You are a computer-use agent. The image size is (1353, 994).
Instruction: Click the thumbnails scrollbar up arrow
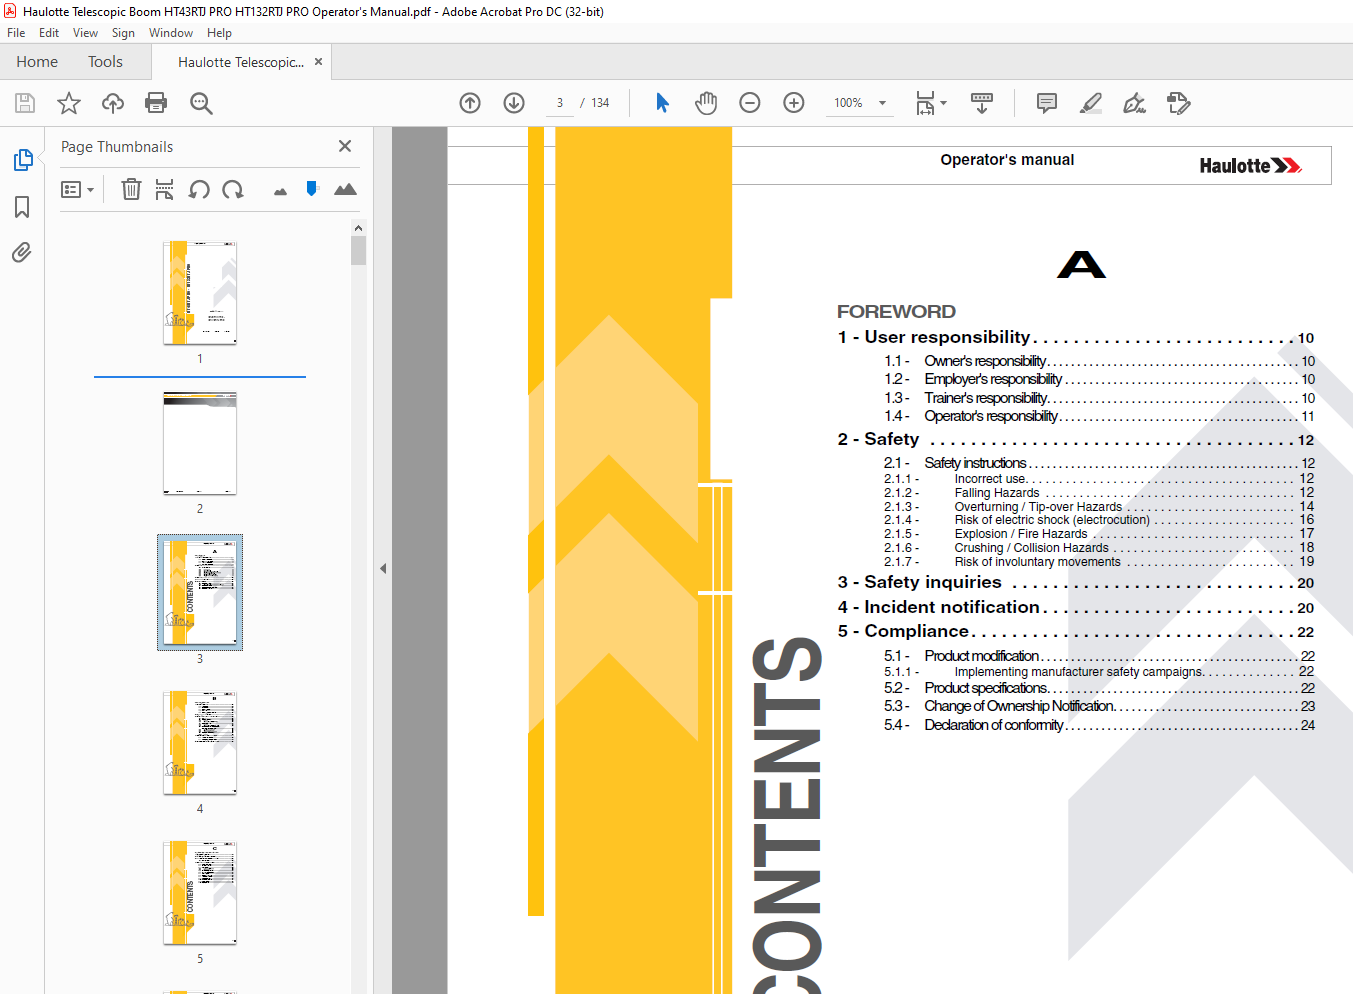[358, 228]
